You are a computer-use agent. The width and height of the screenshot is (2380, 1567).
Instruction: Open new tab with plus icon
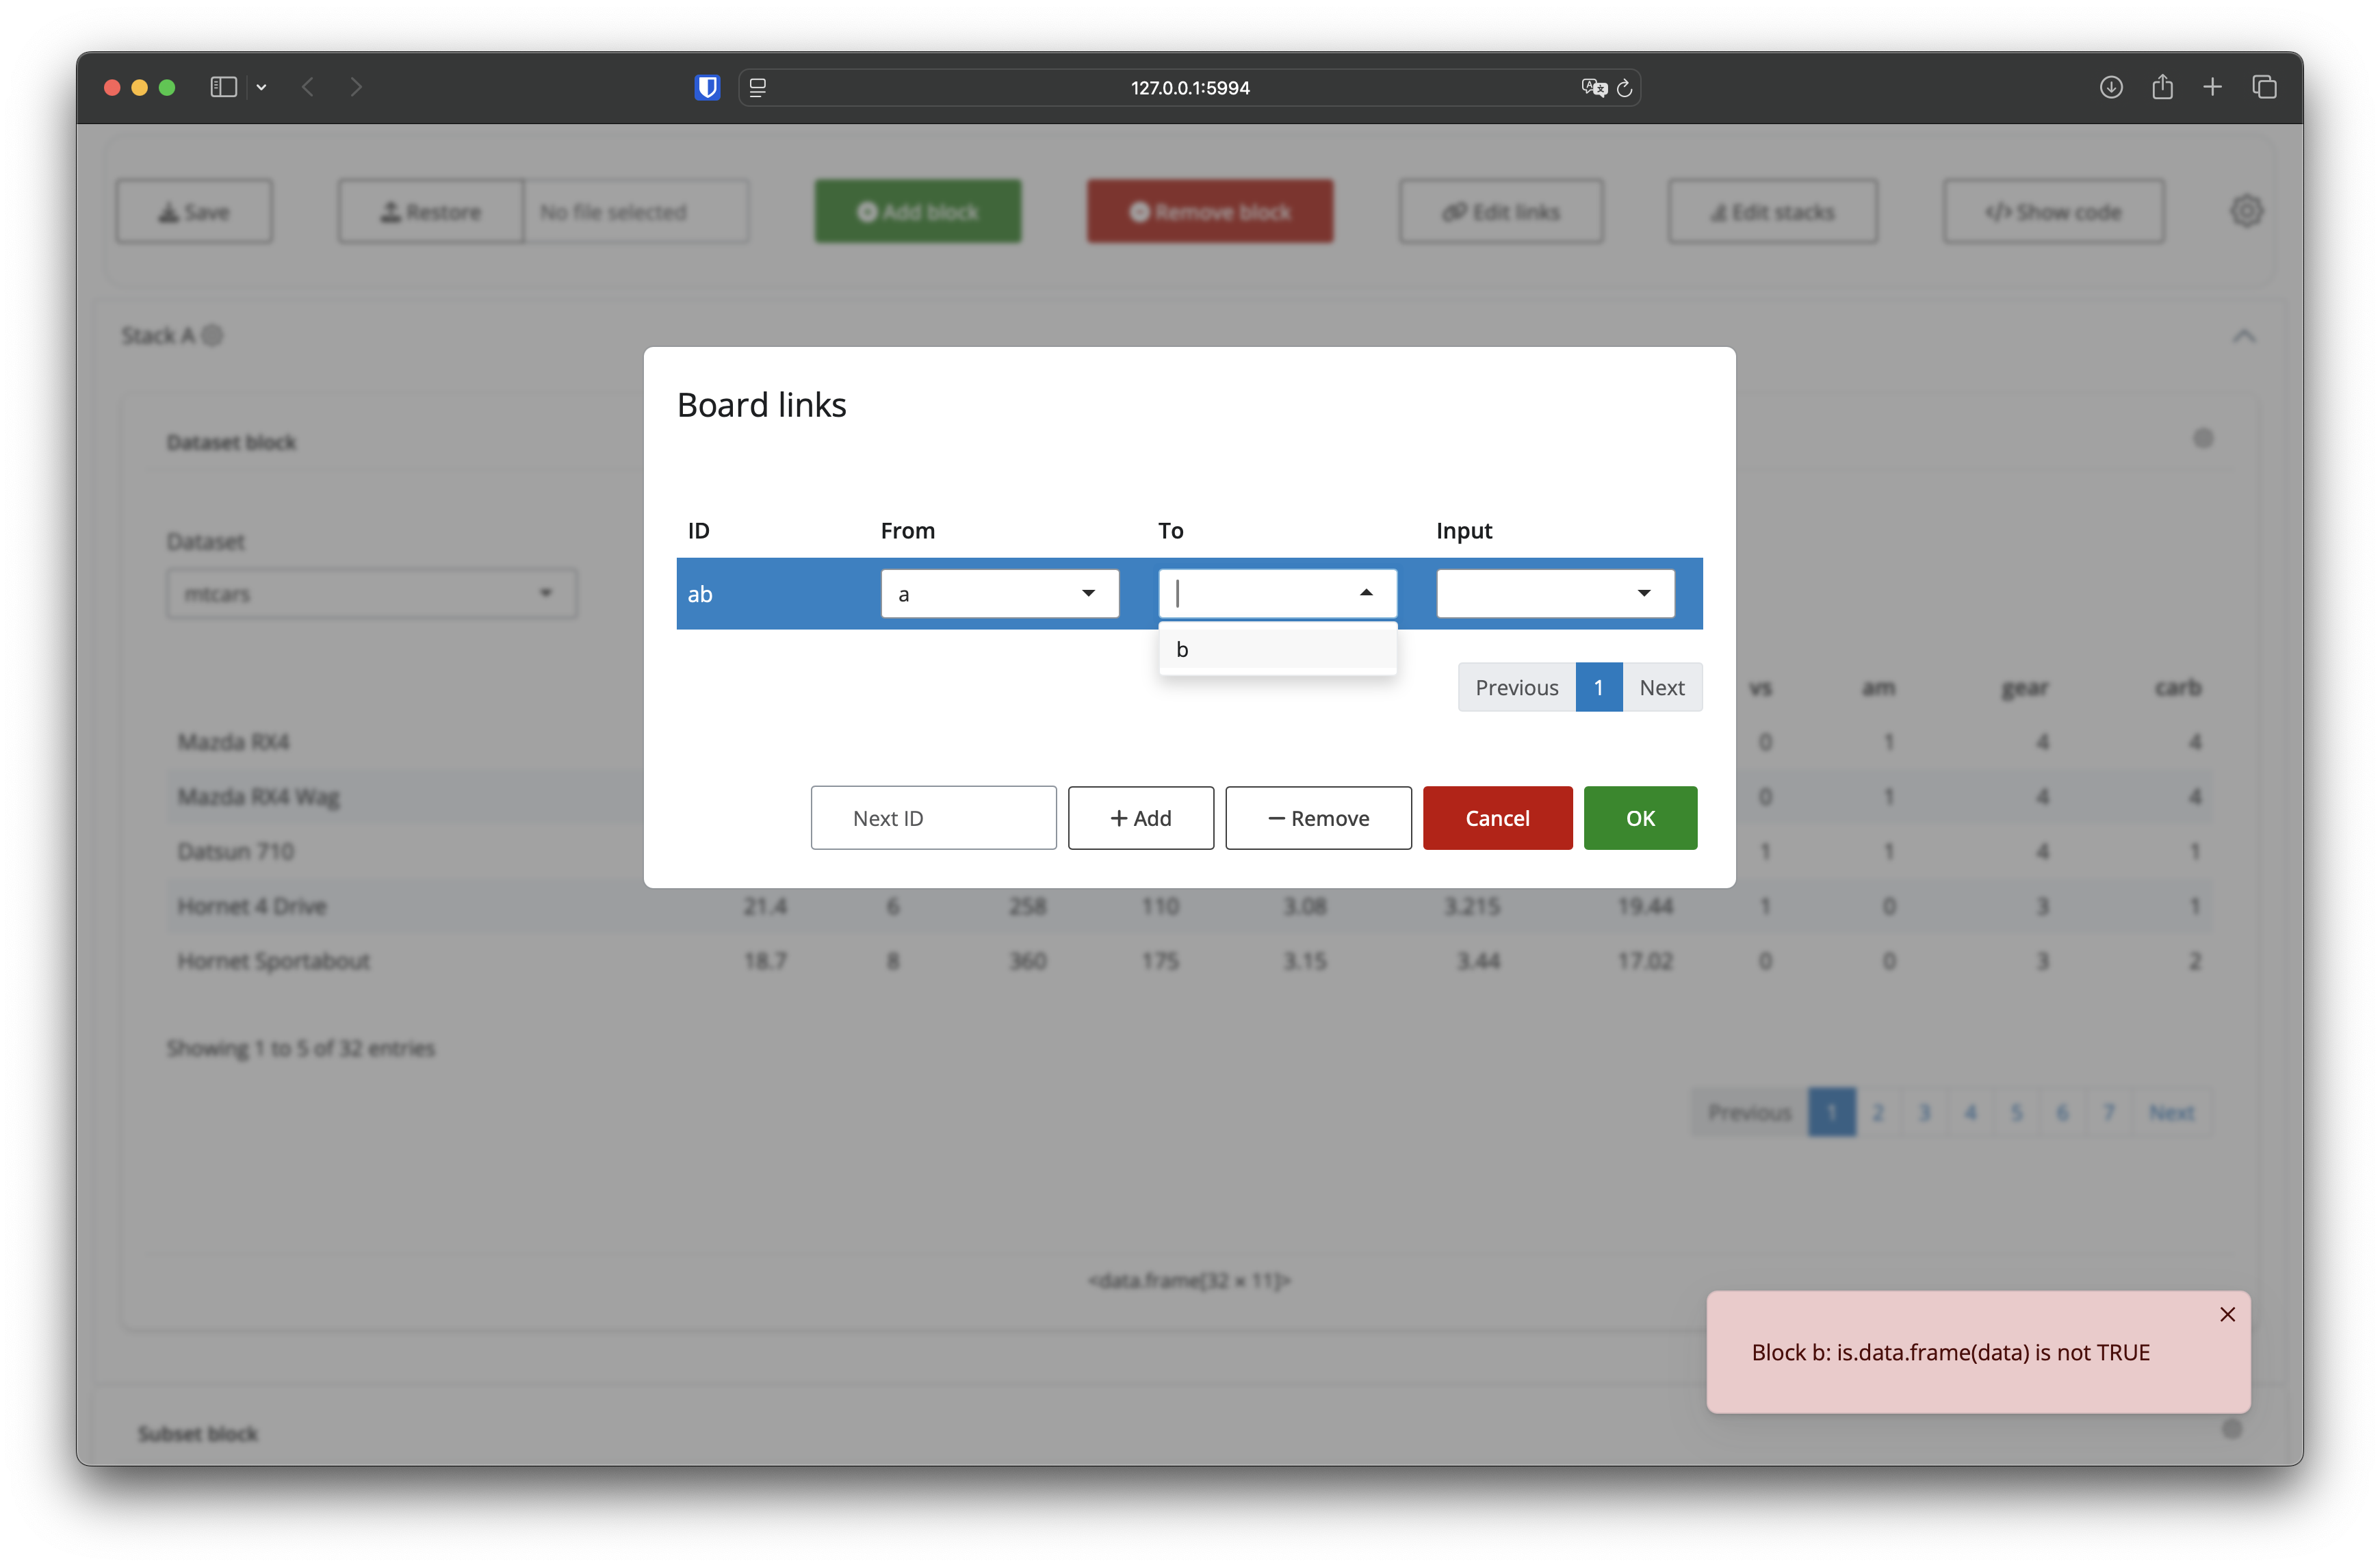pos(2212,88)
